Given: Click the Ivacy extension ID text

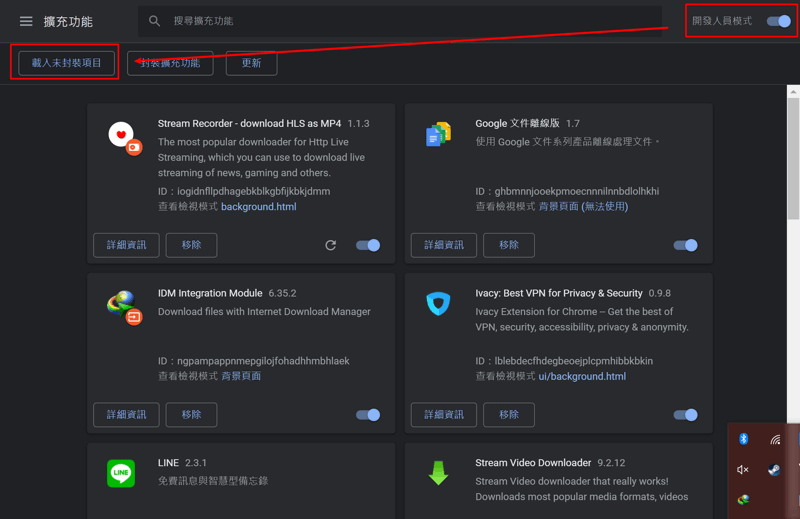Looking at the screenshot, I should click(x=564, y=361).
